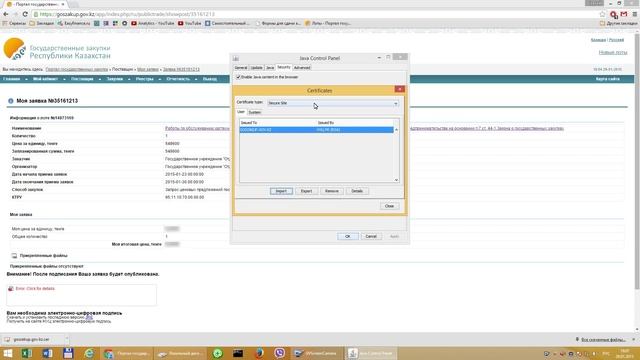Click the Export button in Certificates
Viewport: 640px width, 360px height.
tap(307, 191)
